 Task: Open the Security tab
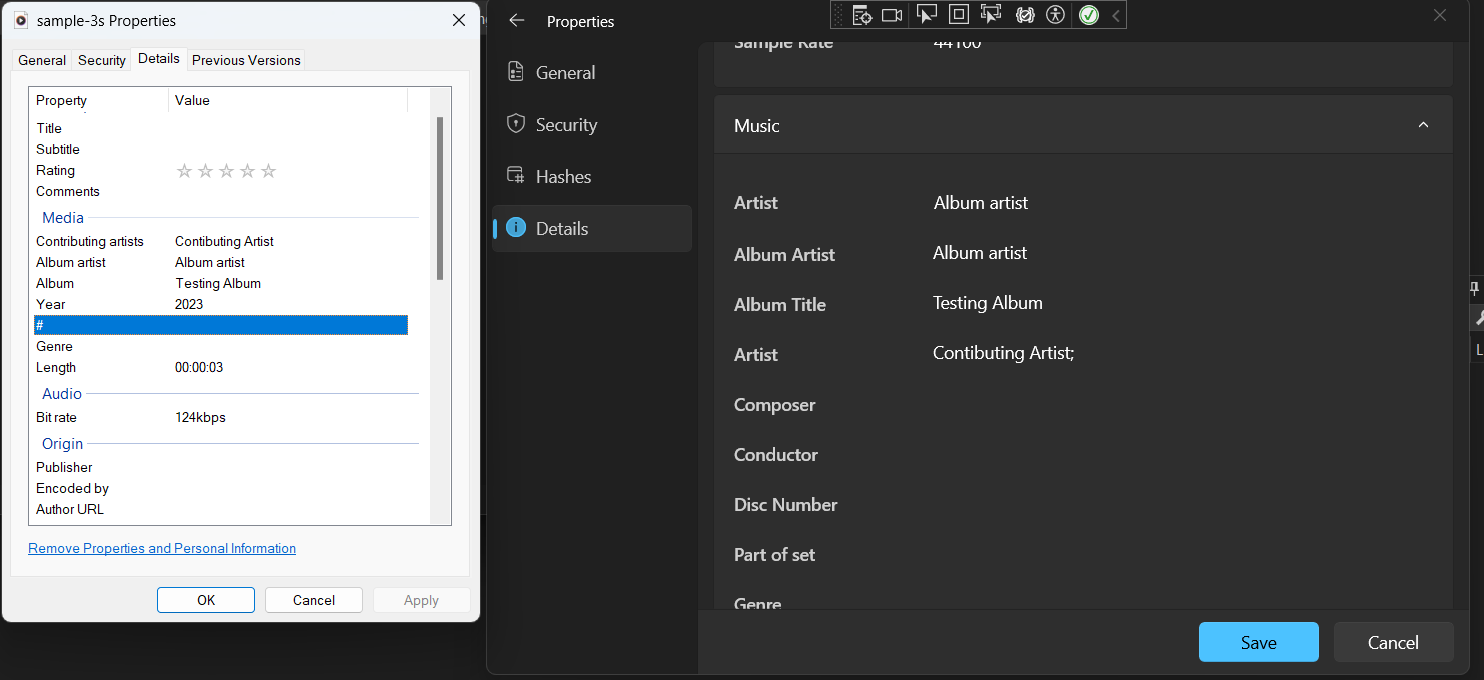[101, 60]
